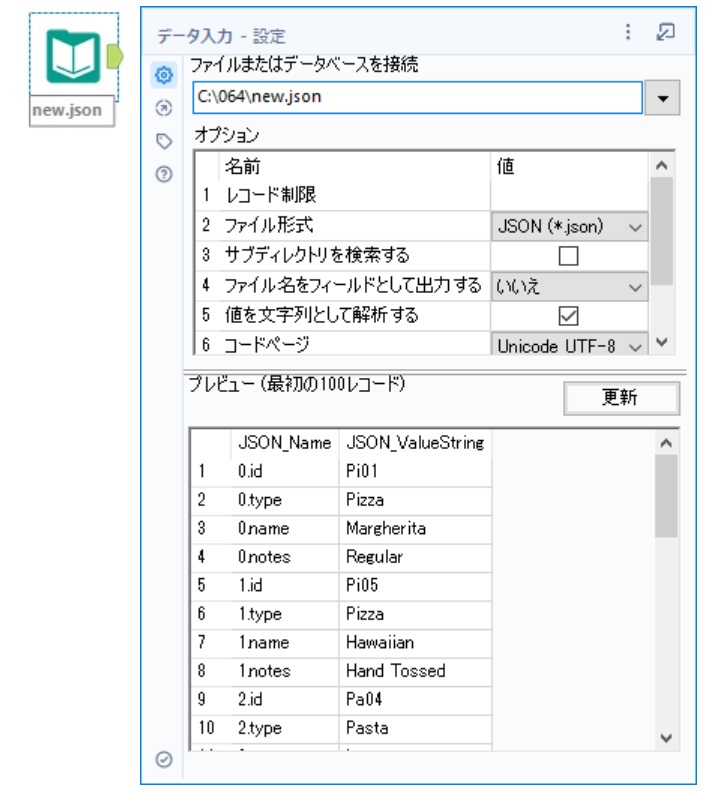Screen dimensions: 705x792
Task: Uncheck the 値を文字列として解析する checkbox
Action: (568, 316)
